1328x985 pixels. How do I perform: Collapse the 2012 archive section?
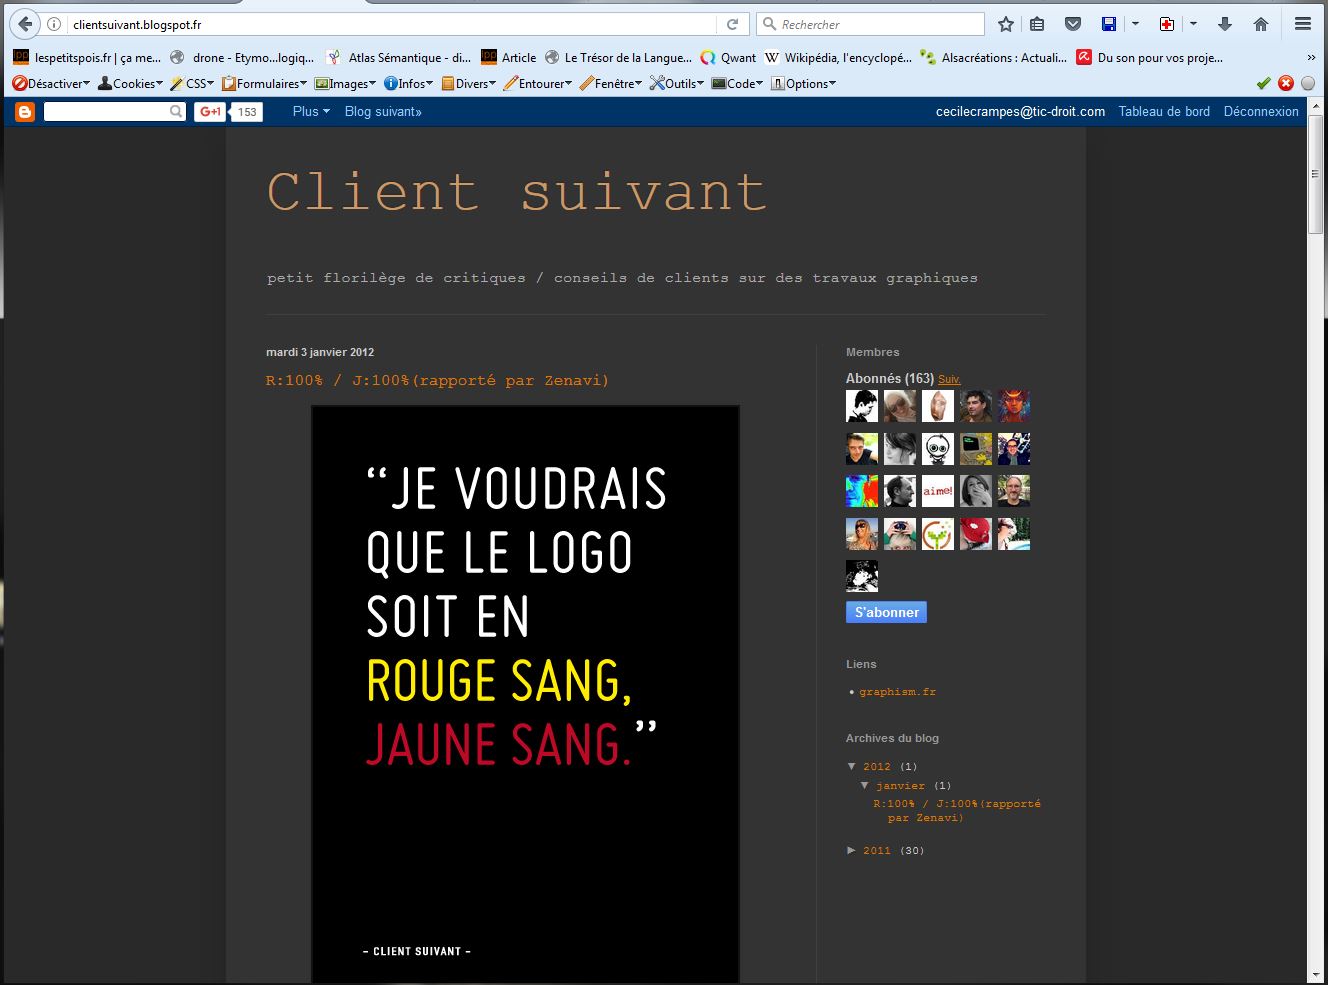852,767
